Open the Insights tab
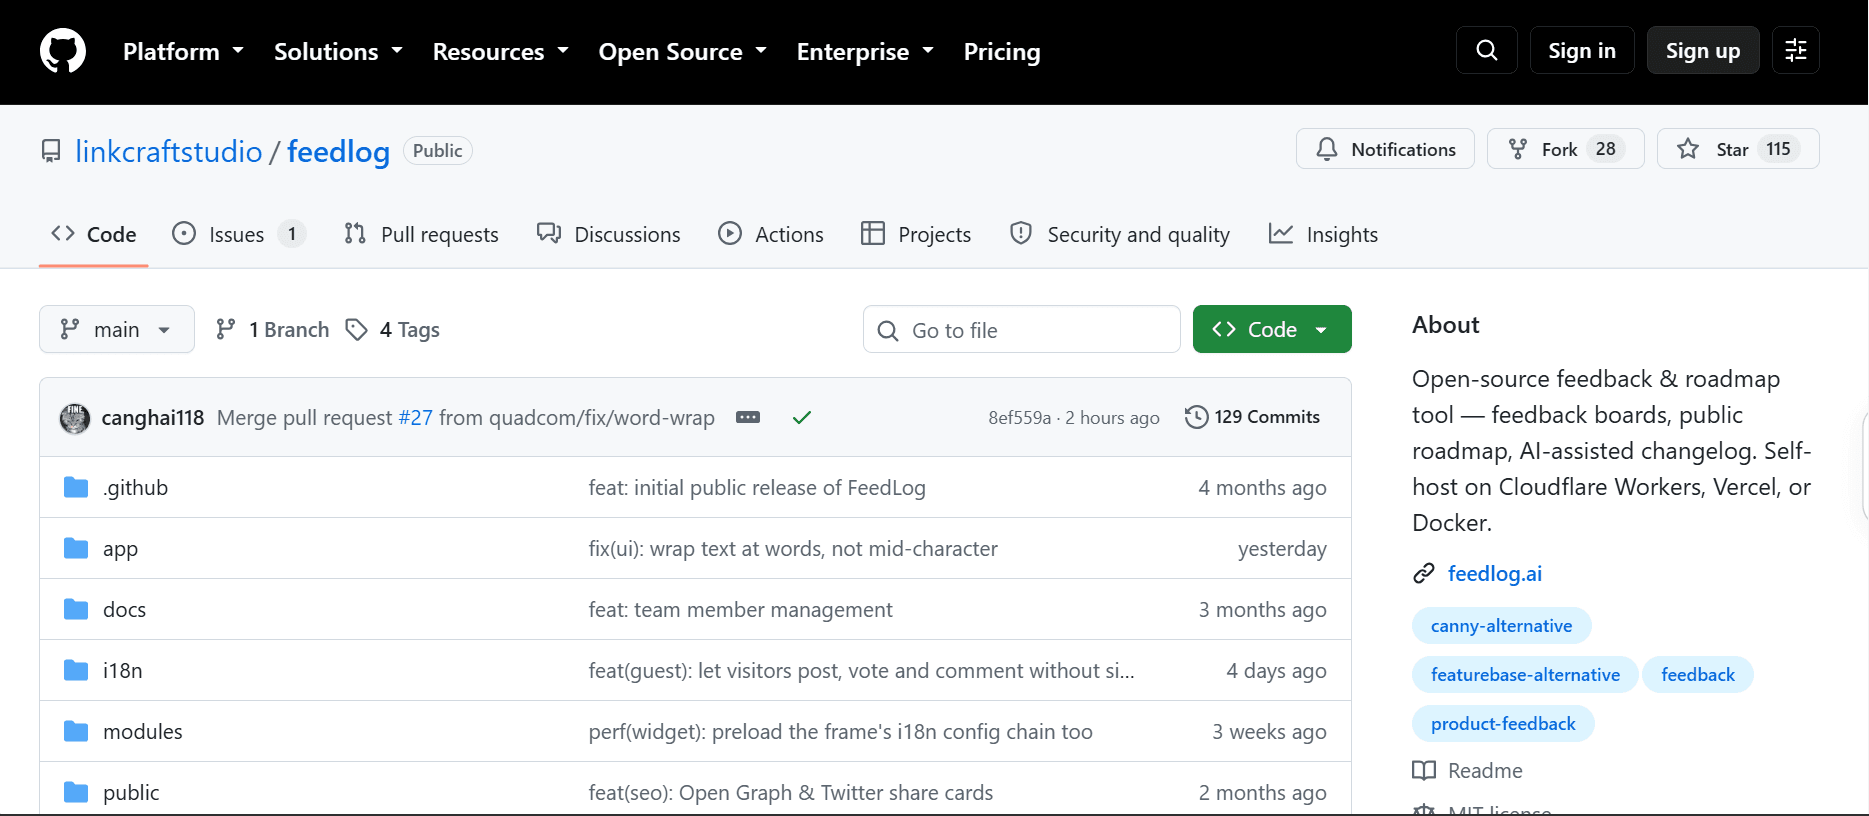 click(1323, 234)
